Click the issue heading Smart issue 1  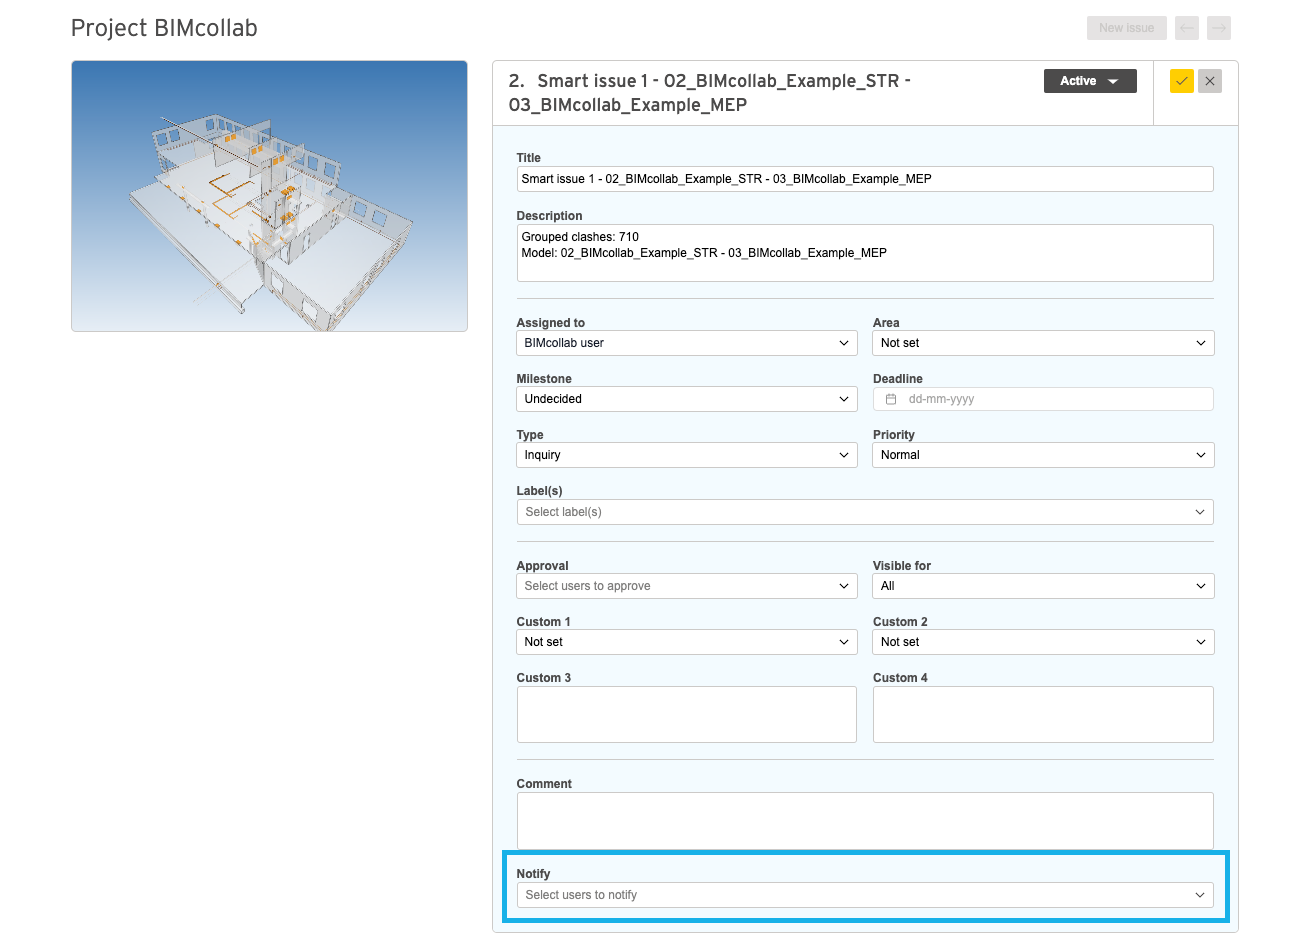(x=709, y=93)
